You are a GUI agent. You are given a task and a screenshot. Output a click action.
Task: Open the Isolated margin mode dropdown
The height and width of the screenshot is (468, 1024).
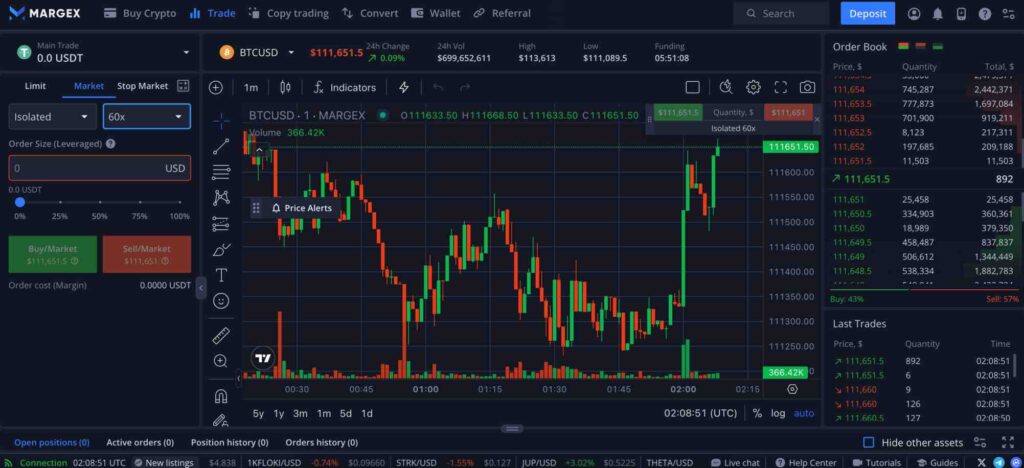point(53,117)
